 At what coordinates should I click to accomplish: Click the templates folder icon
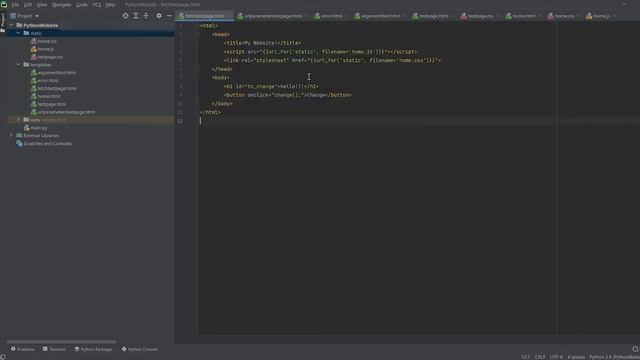26,64
